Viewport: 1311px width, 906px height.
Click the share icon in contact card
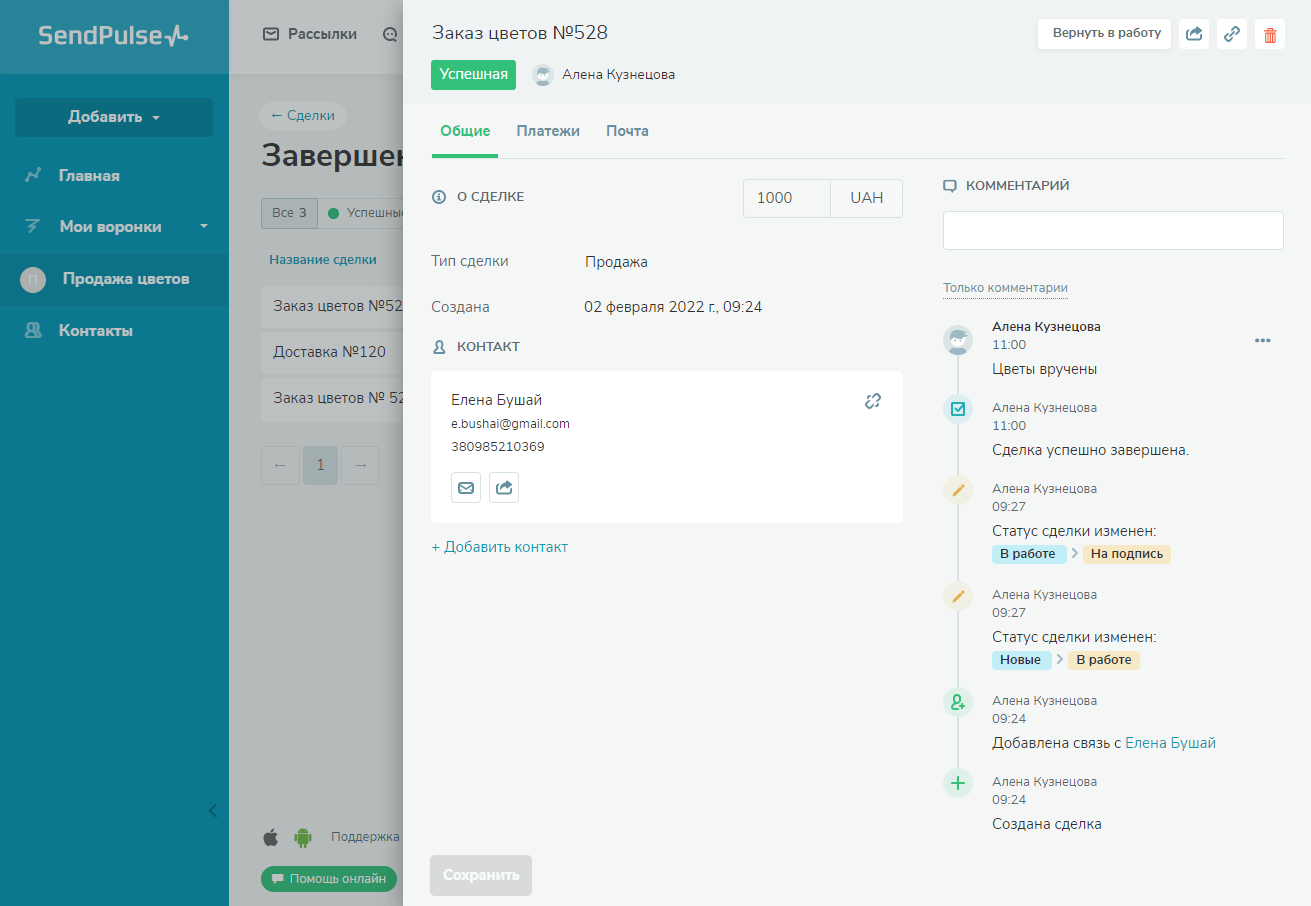click(504, 488)
